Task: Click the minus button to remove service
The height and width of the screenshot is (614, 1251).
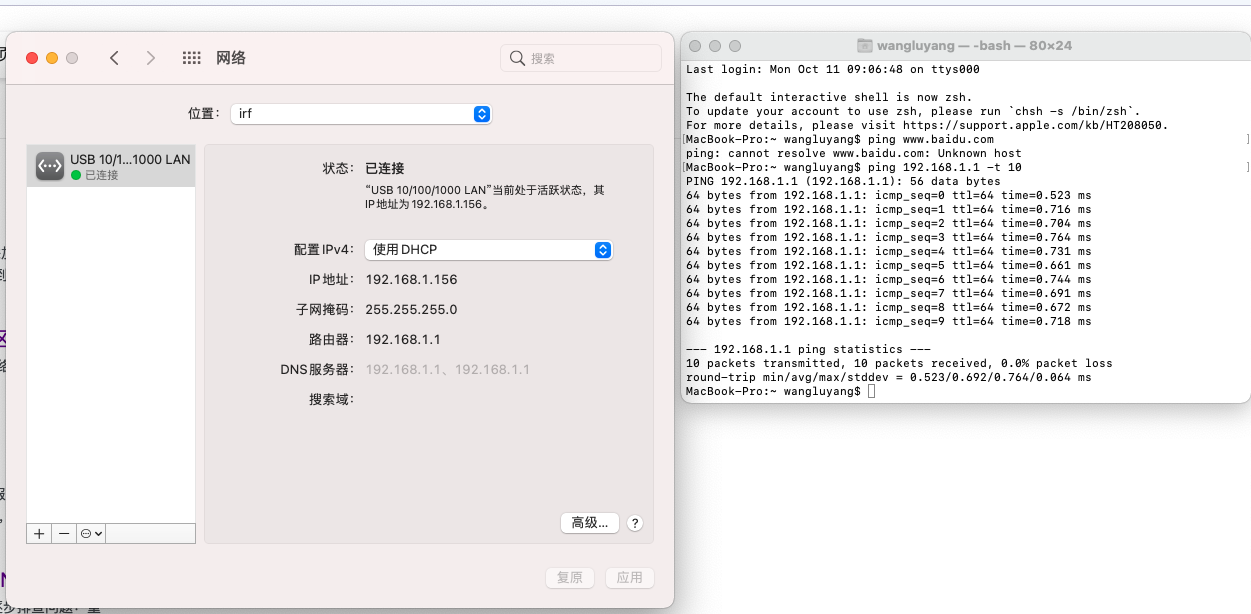Action: (x=64, y=534)
